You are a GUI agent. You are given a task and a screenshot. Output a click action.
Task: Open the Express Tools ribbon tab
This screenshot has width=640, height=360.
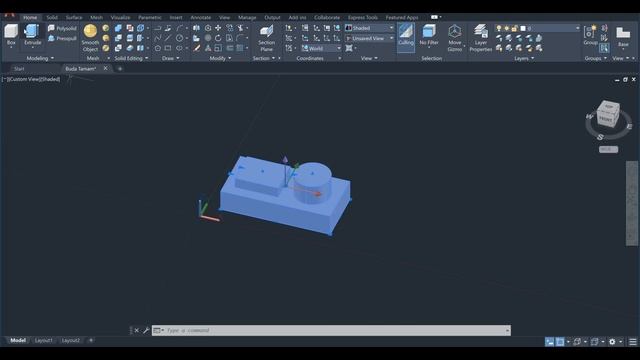pos(363,17)
